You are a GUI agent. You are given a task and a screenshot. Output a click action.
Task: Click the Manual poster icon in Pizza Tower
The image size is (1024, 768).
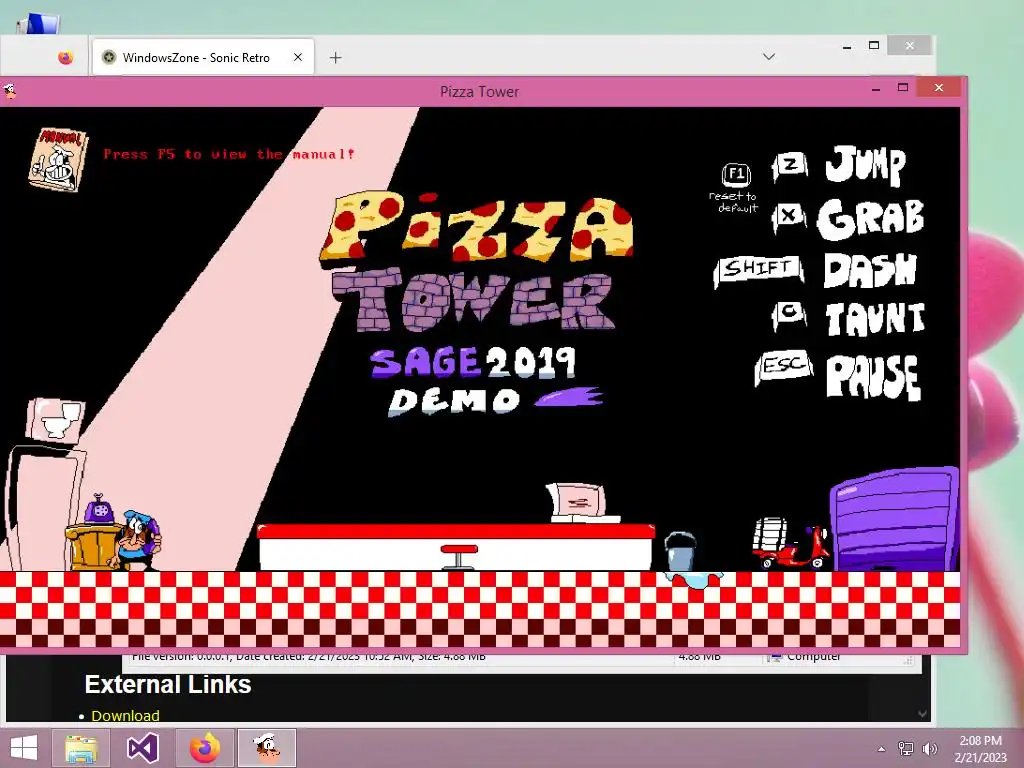tap(57, 160)
